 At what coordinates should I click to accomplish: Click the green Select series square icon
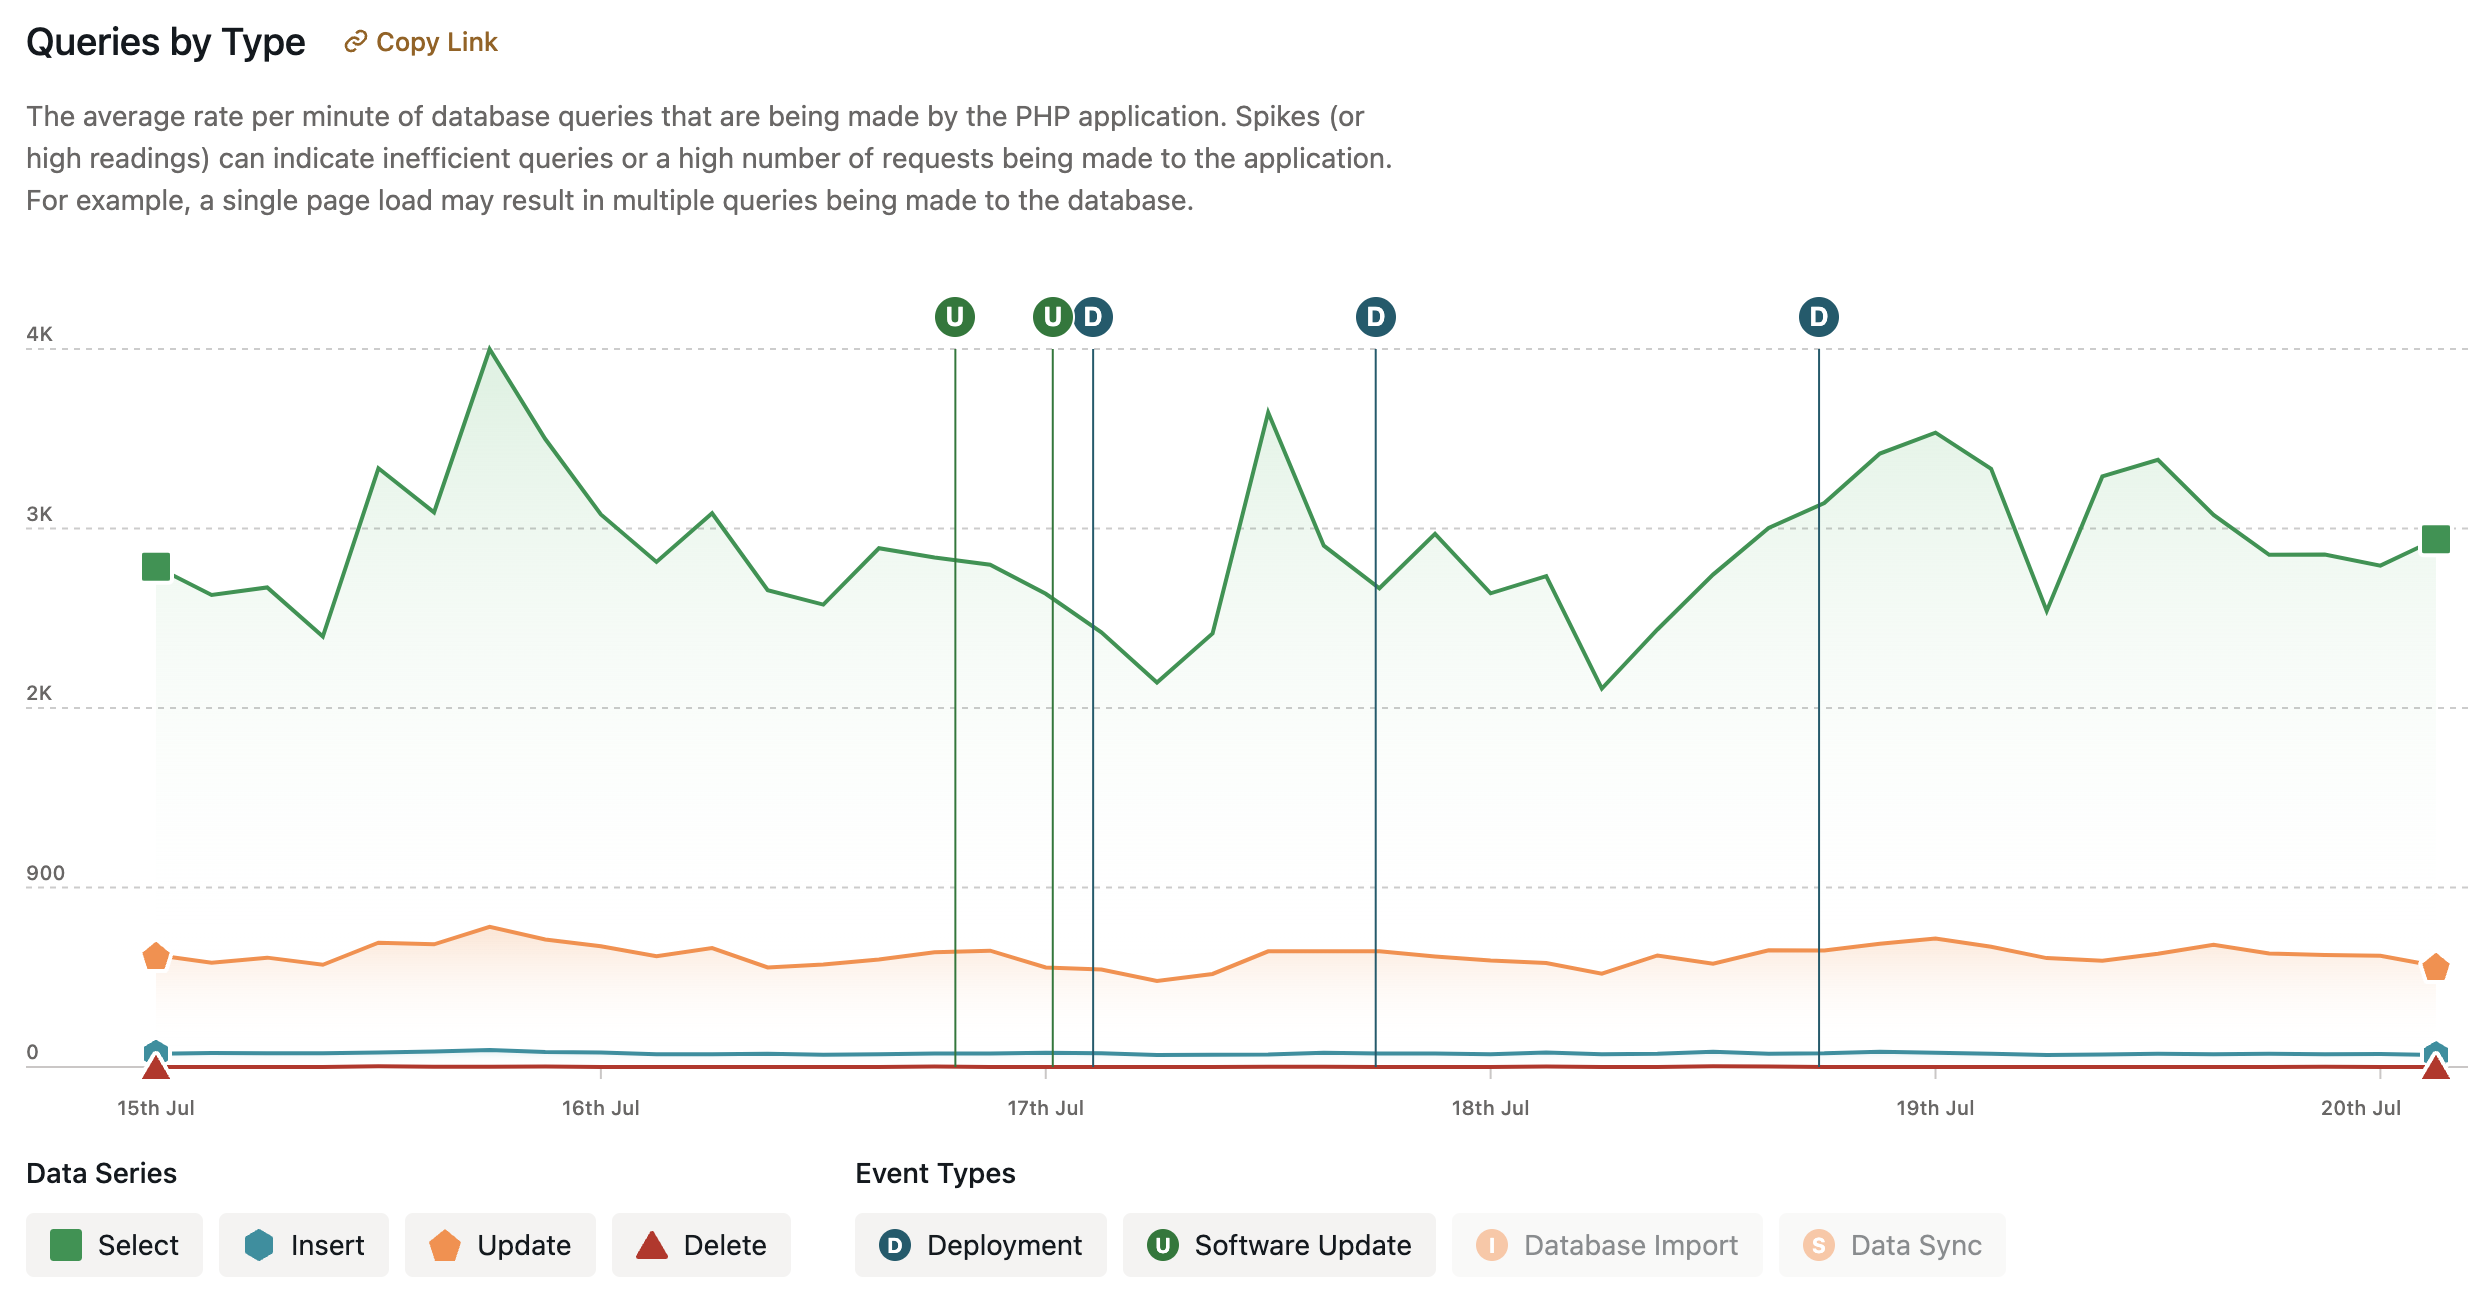(66, 1245)
